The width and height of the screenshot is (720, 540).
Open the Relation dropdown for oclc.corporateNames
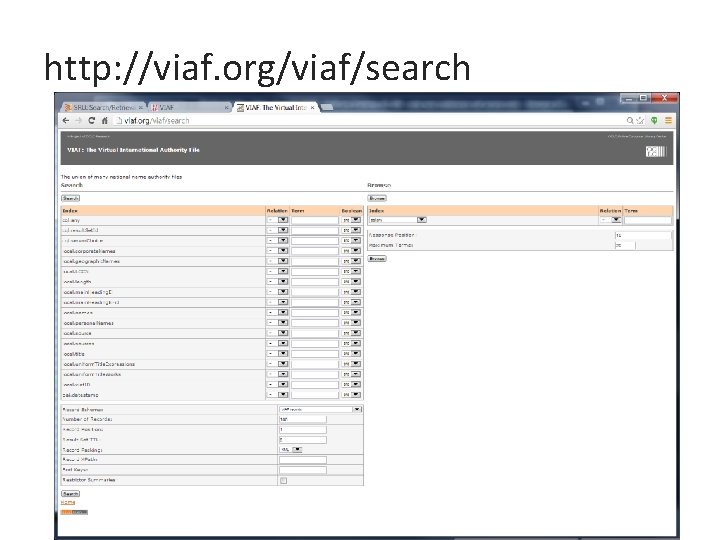[277, 251]
